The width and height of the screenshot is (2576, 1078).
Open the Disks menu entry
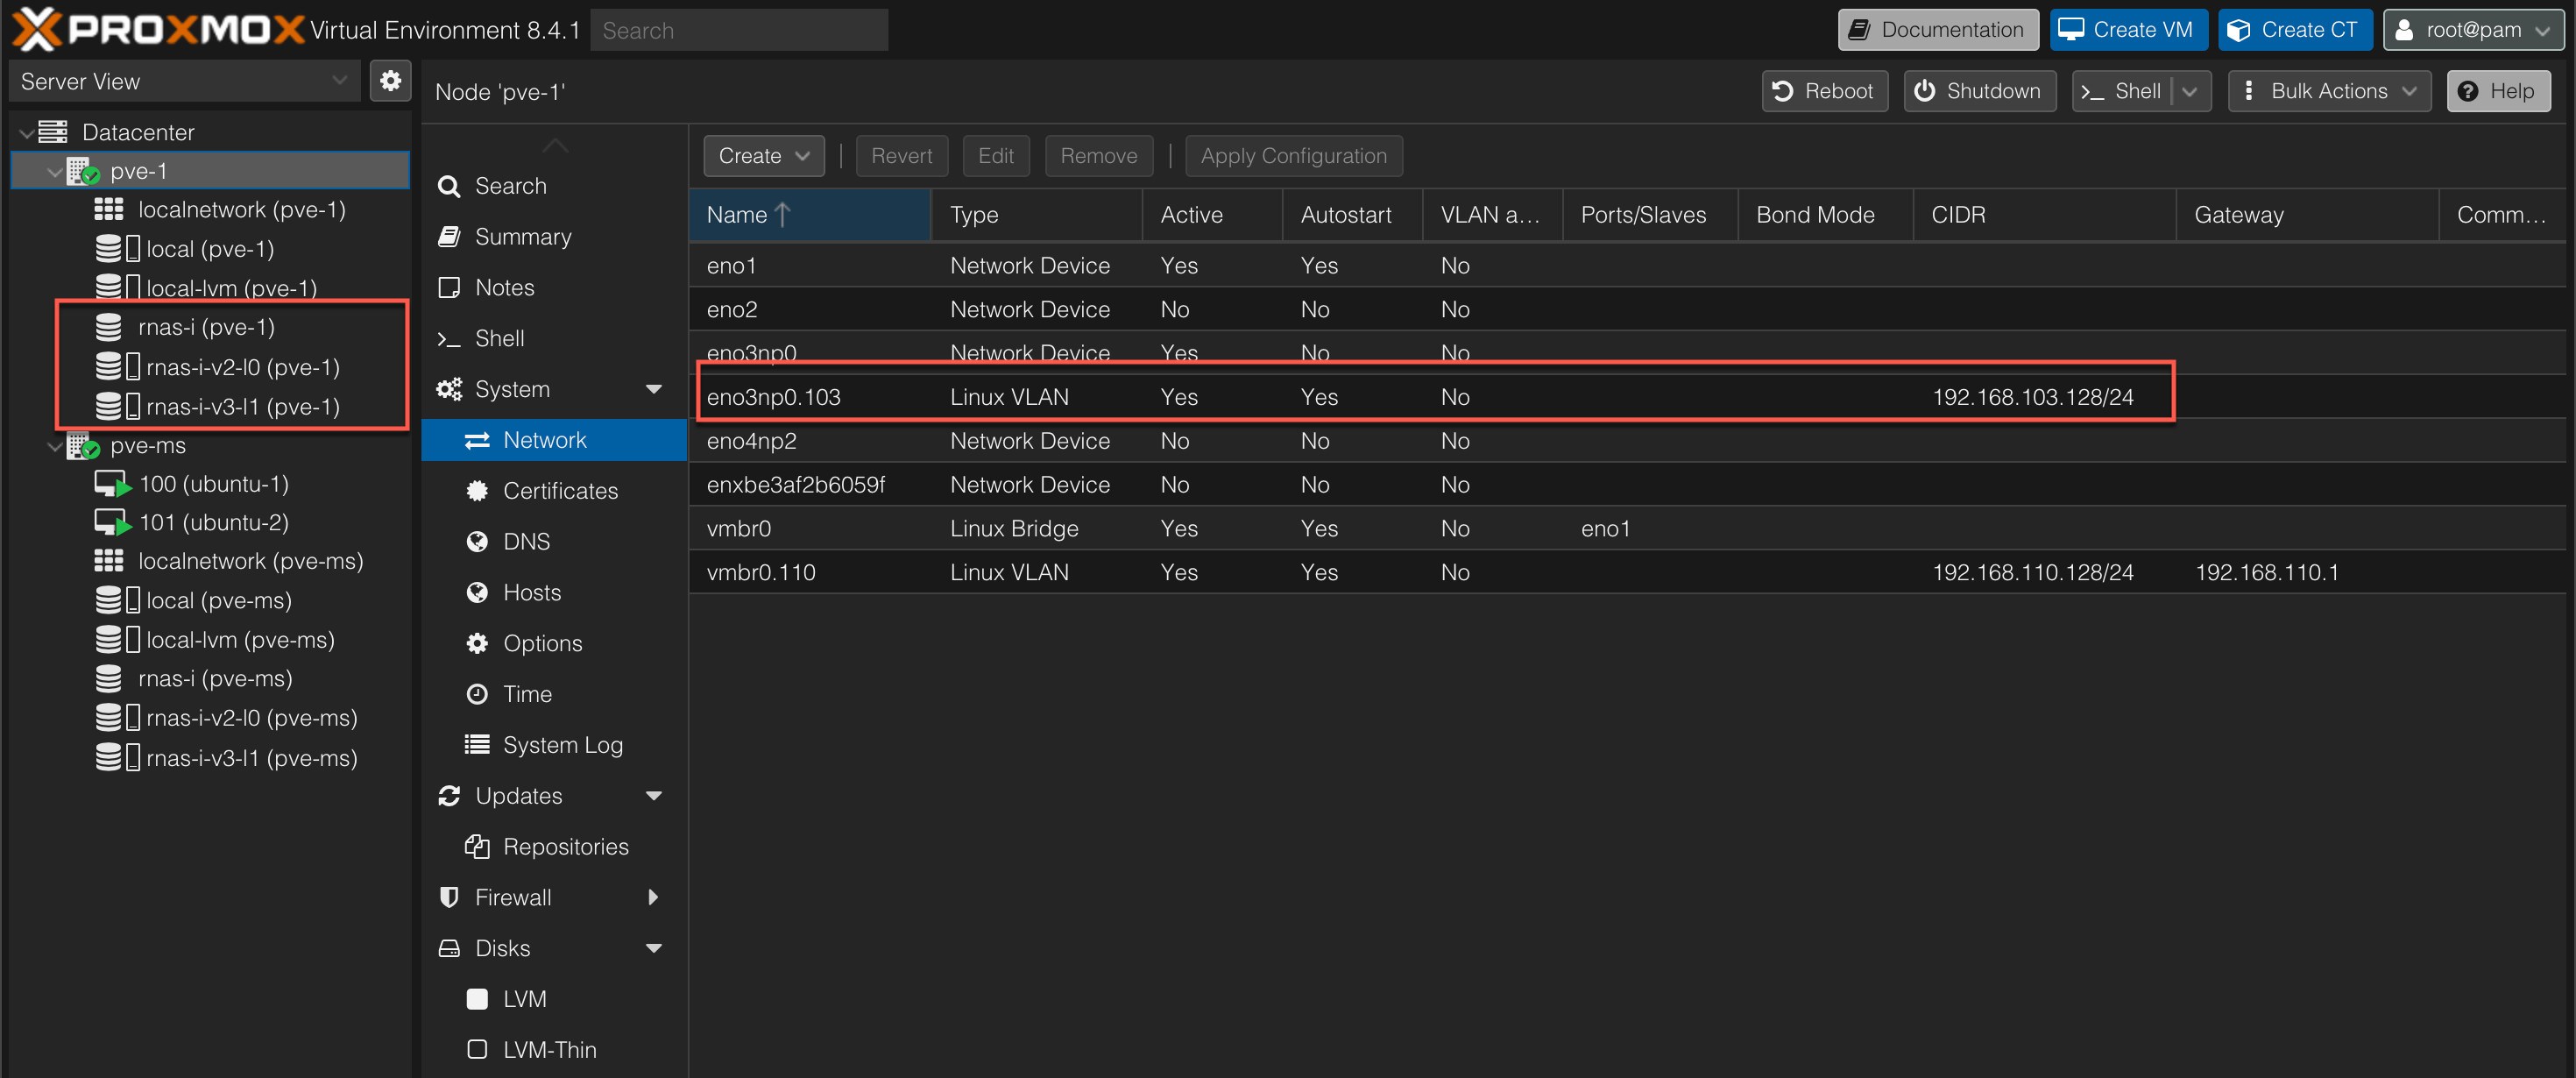(554, 948)
